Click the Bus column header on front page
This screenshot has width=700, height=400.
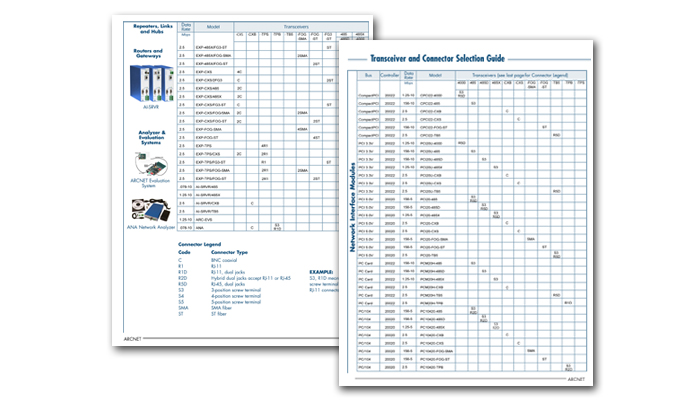click(x=368, y=74)
